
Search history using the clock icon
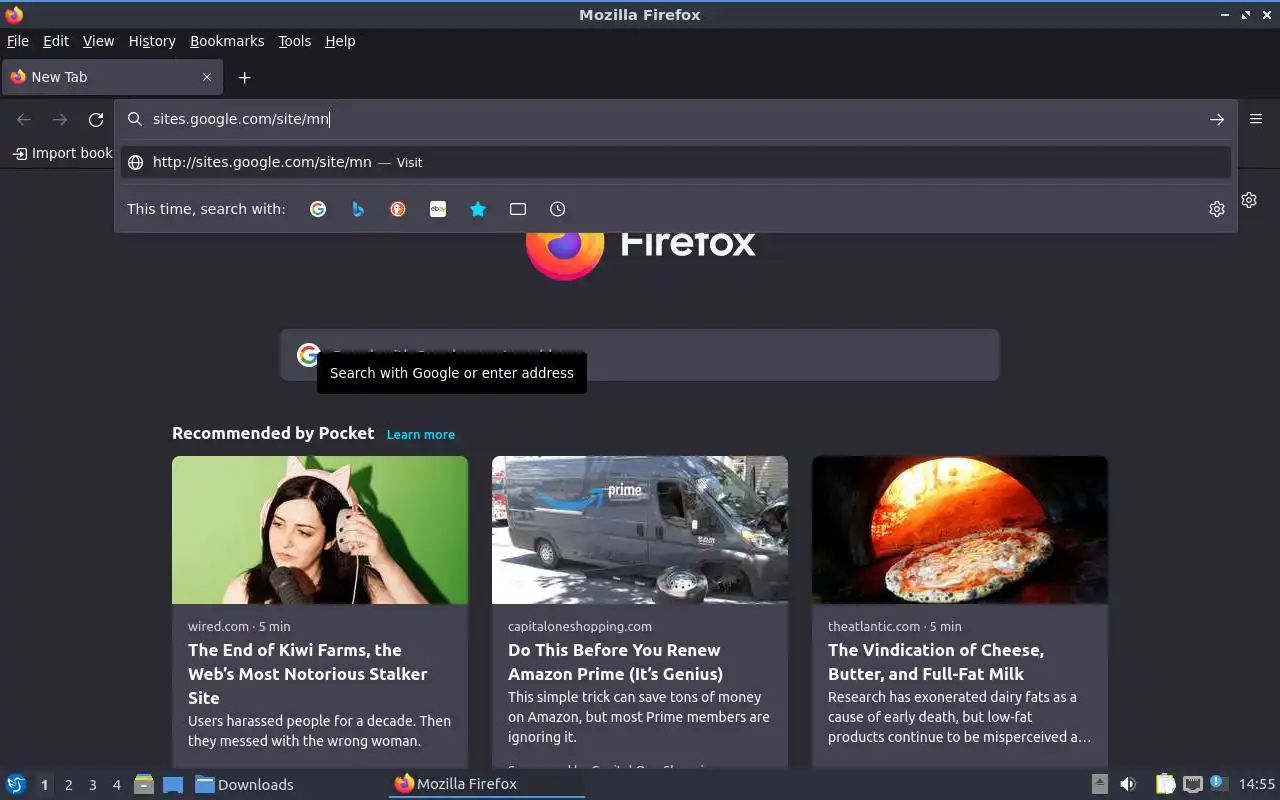pyautogui.click(x=558, y=209)
